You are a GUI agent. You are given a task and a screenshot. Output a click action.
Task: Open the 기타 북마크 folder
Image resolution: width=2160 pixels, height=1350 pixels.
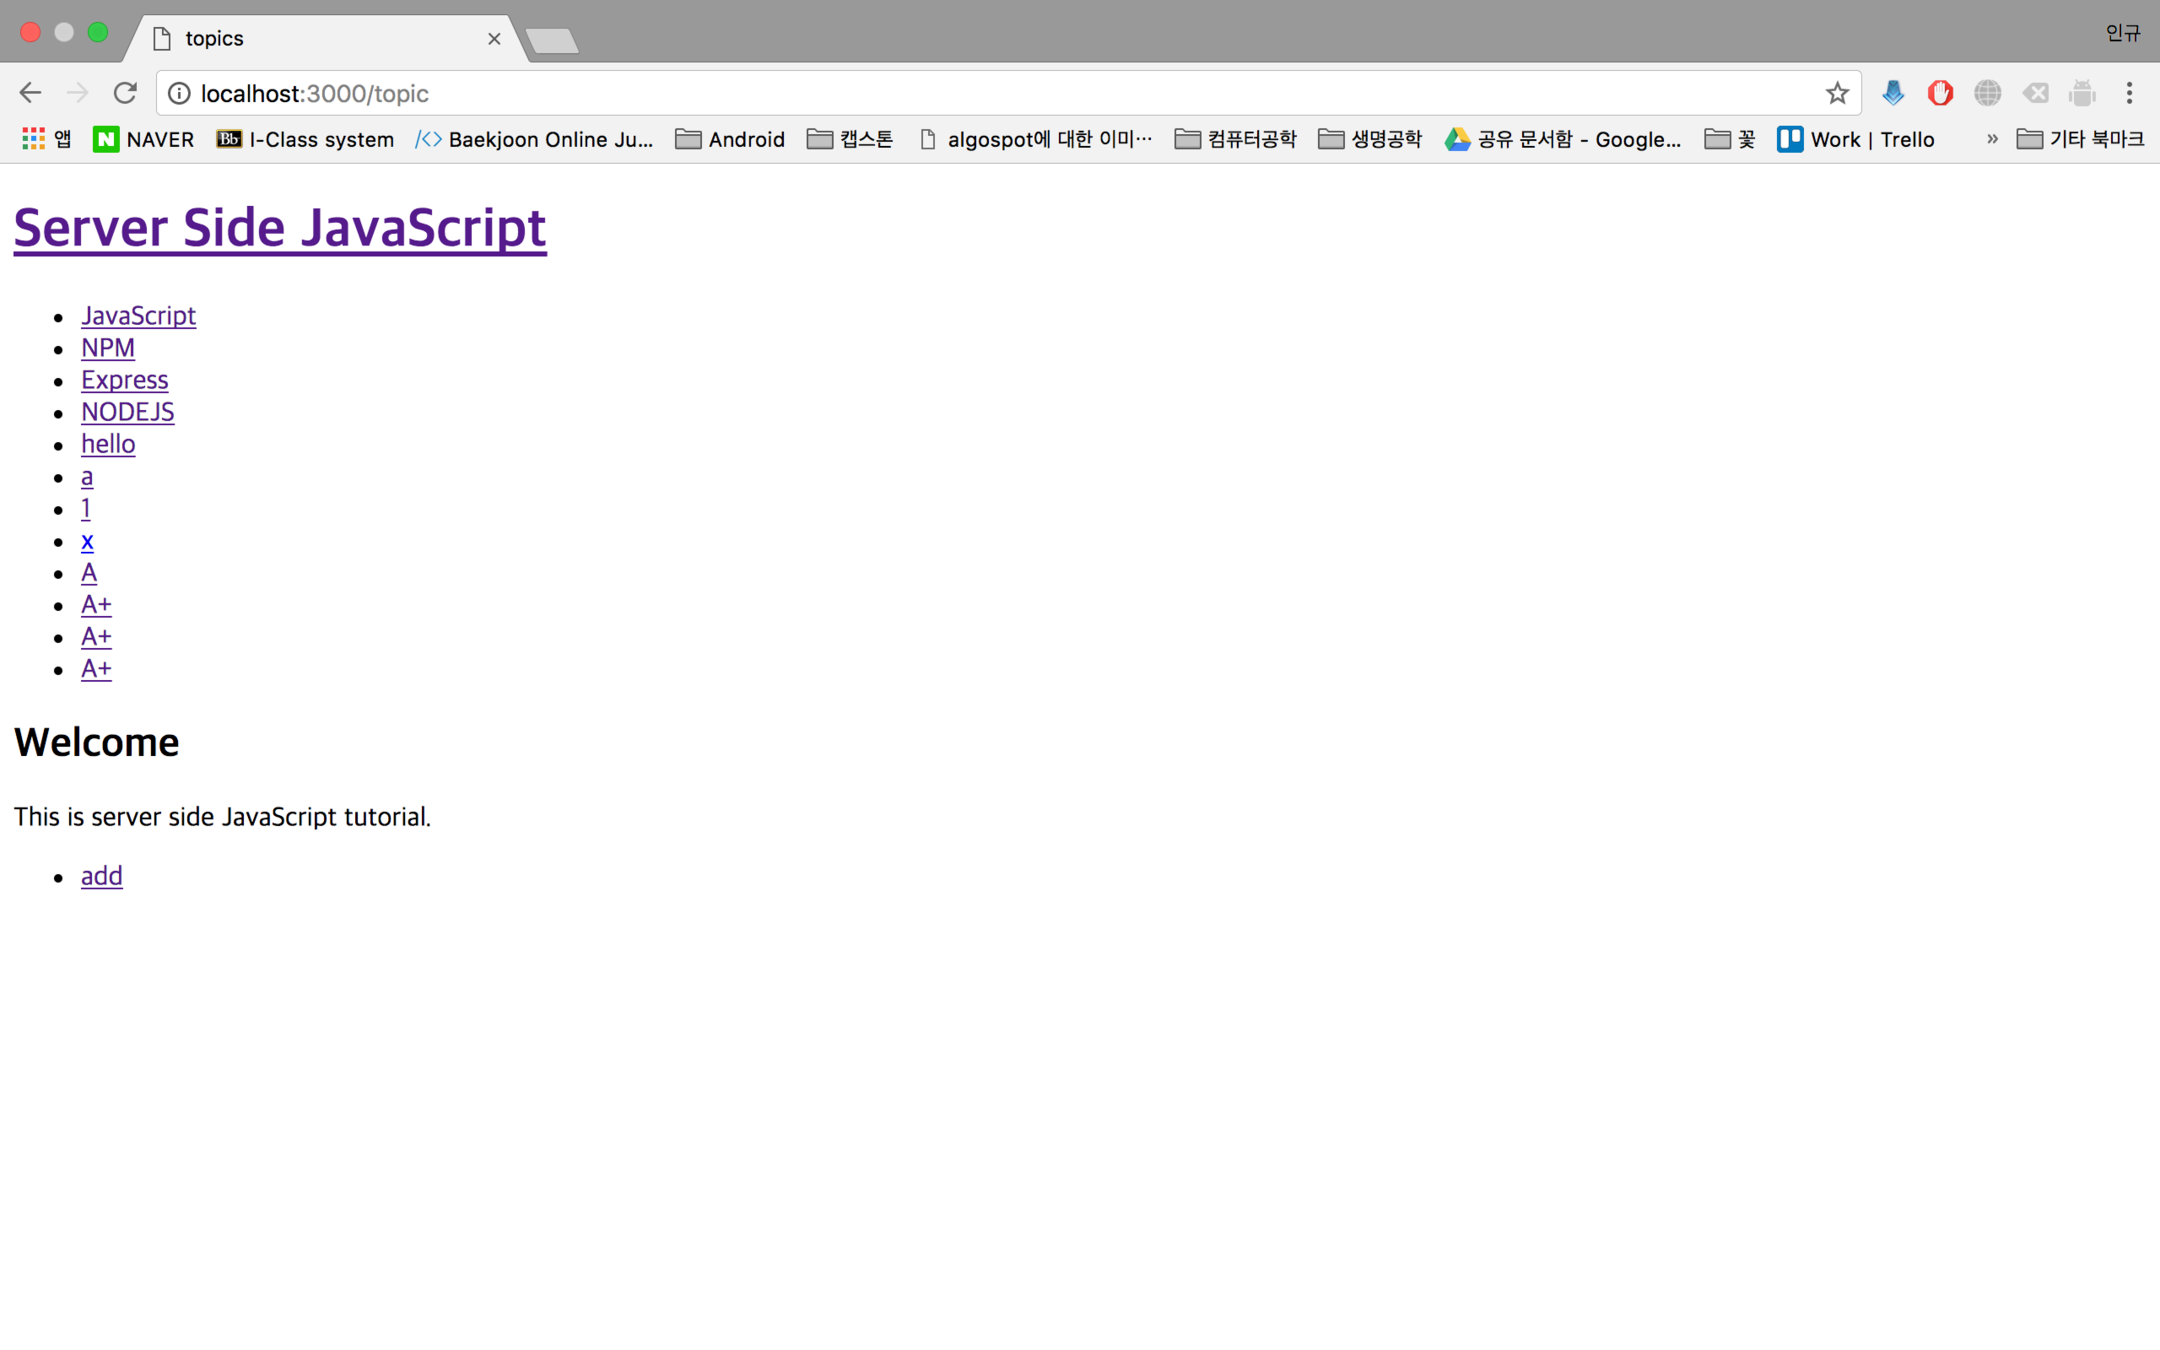(x=2081, y=139)
